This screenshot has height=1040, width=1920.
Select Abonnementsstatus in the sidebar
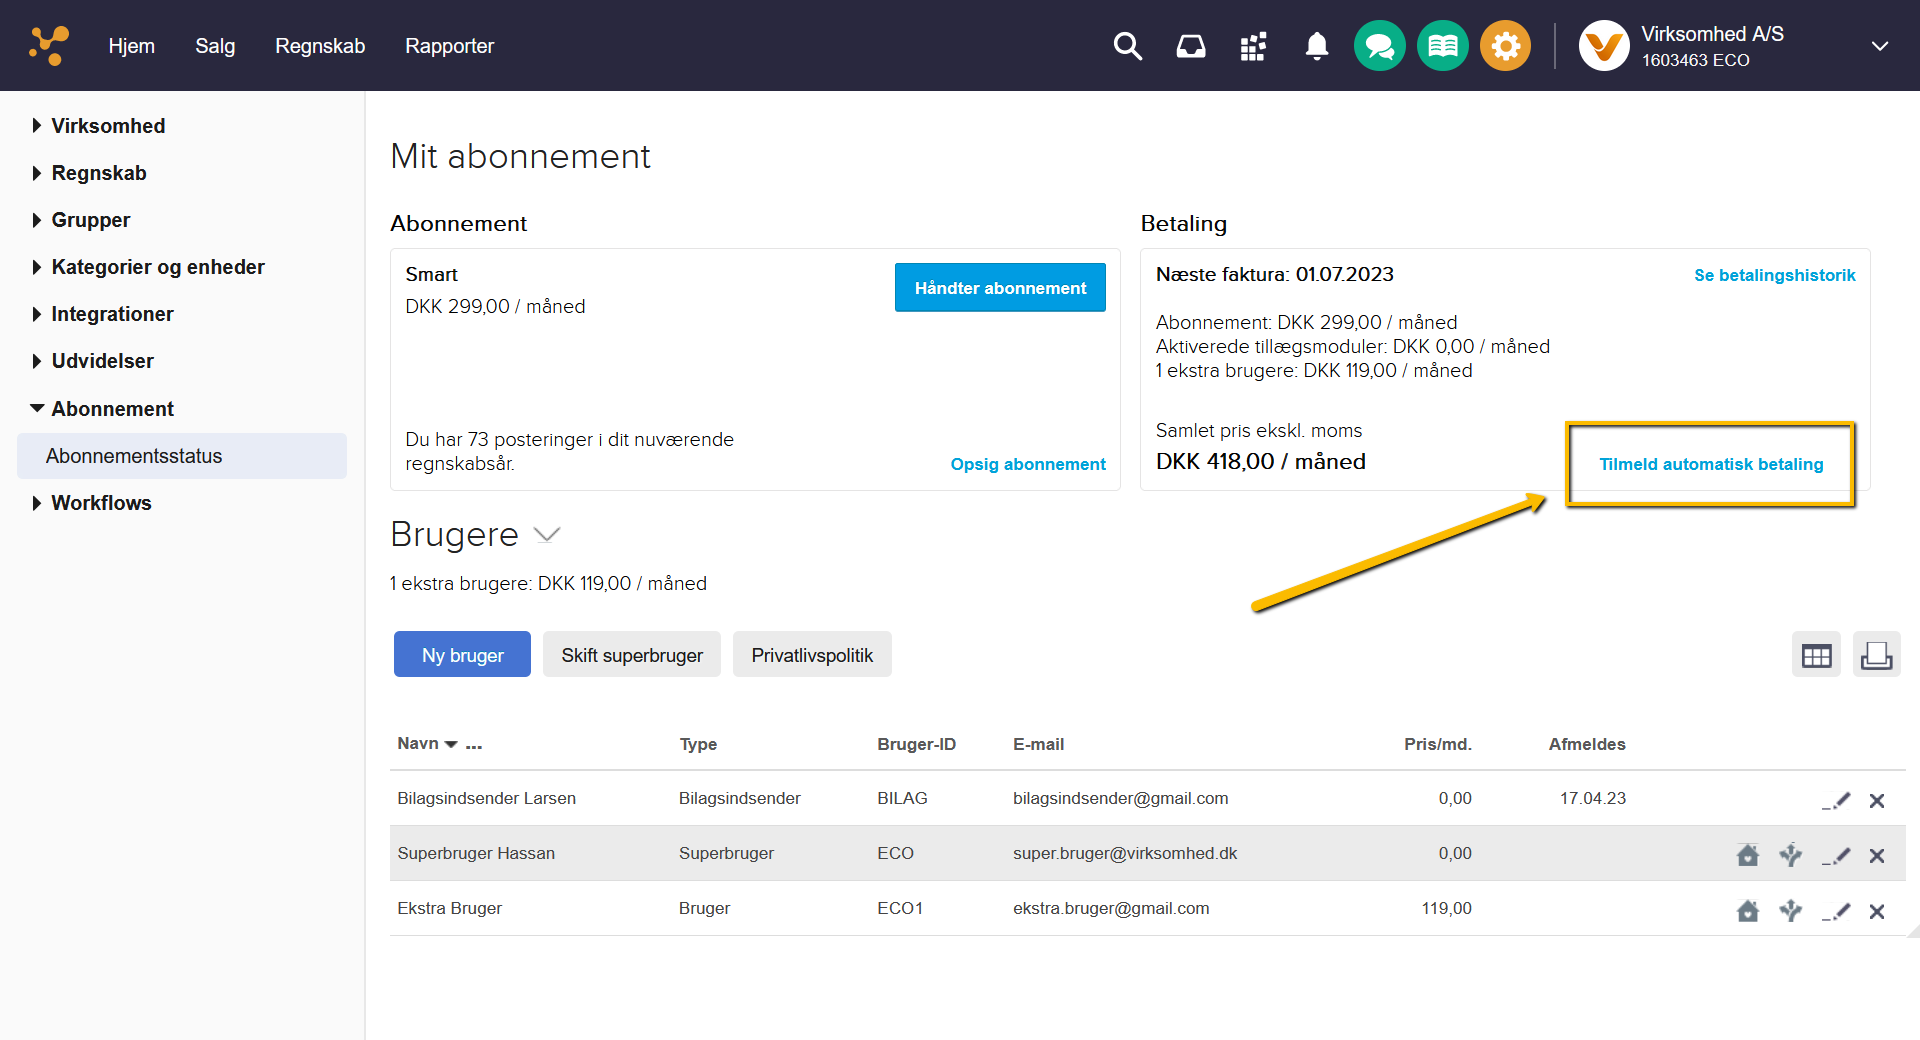coord(134,456)
